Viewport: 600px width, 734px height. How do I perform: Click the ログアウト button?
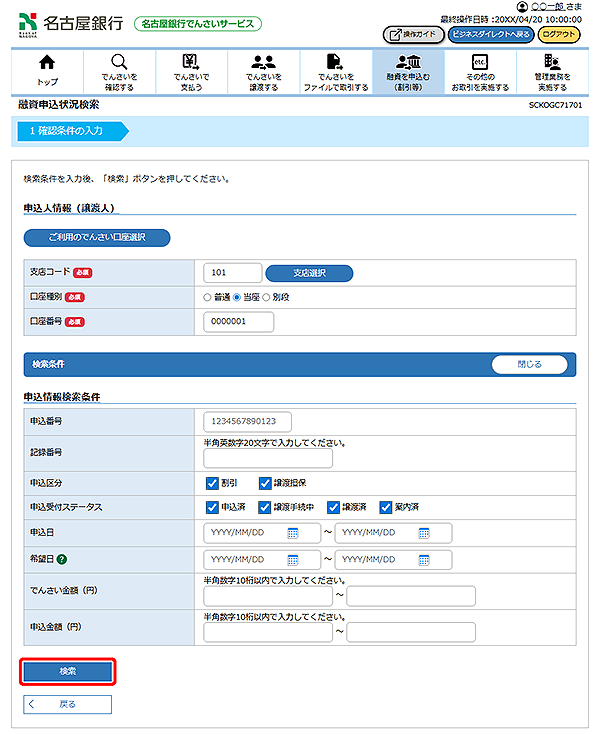pos(559,34)
